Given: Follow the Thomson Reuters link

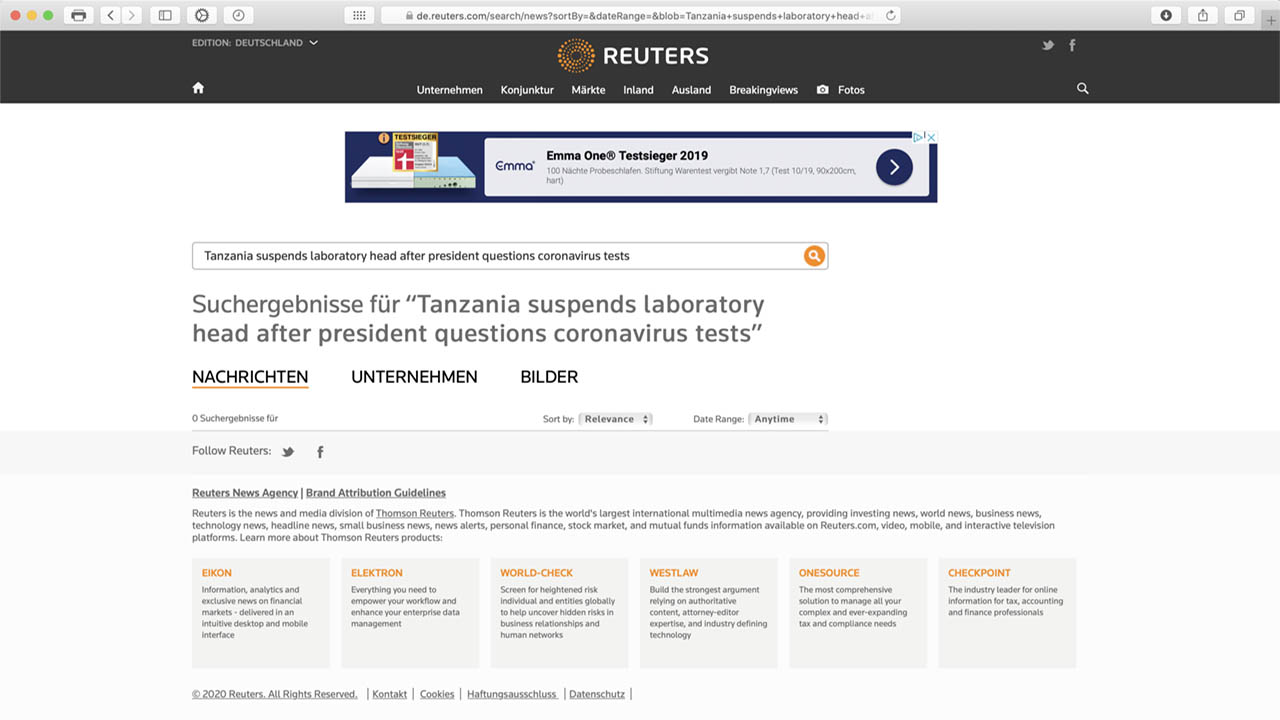Looking at the screenshot, I should point(414,514).
